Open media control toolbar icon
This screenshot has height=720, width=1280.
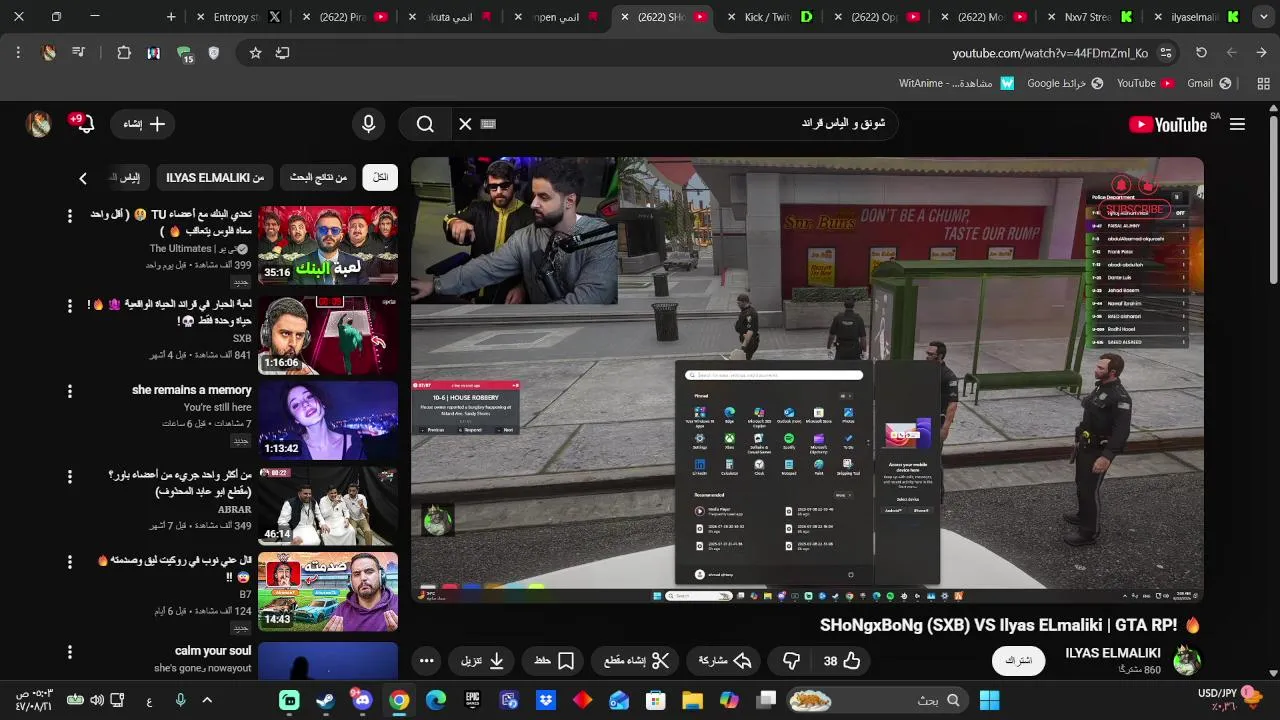pos(79,53)
